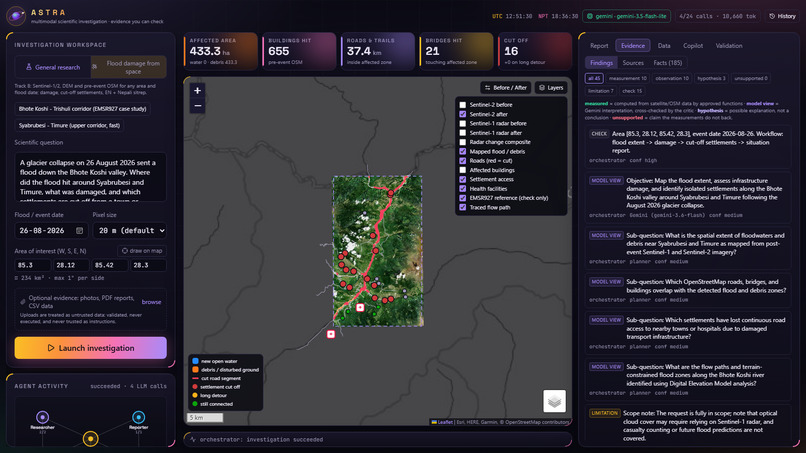The height and width of the screenshot is (453, 806).
Task: Click the model status chip gemini-3.5-flash-lite
Action: [627, 16]
